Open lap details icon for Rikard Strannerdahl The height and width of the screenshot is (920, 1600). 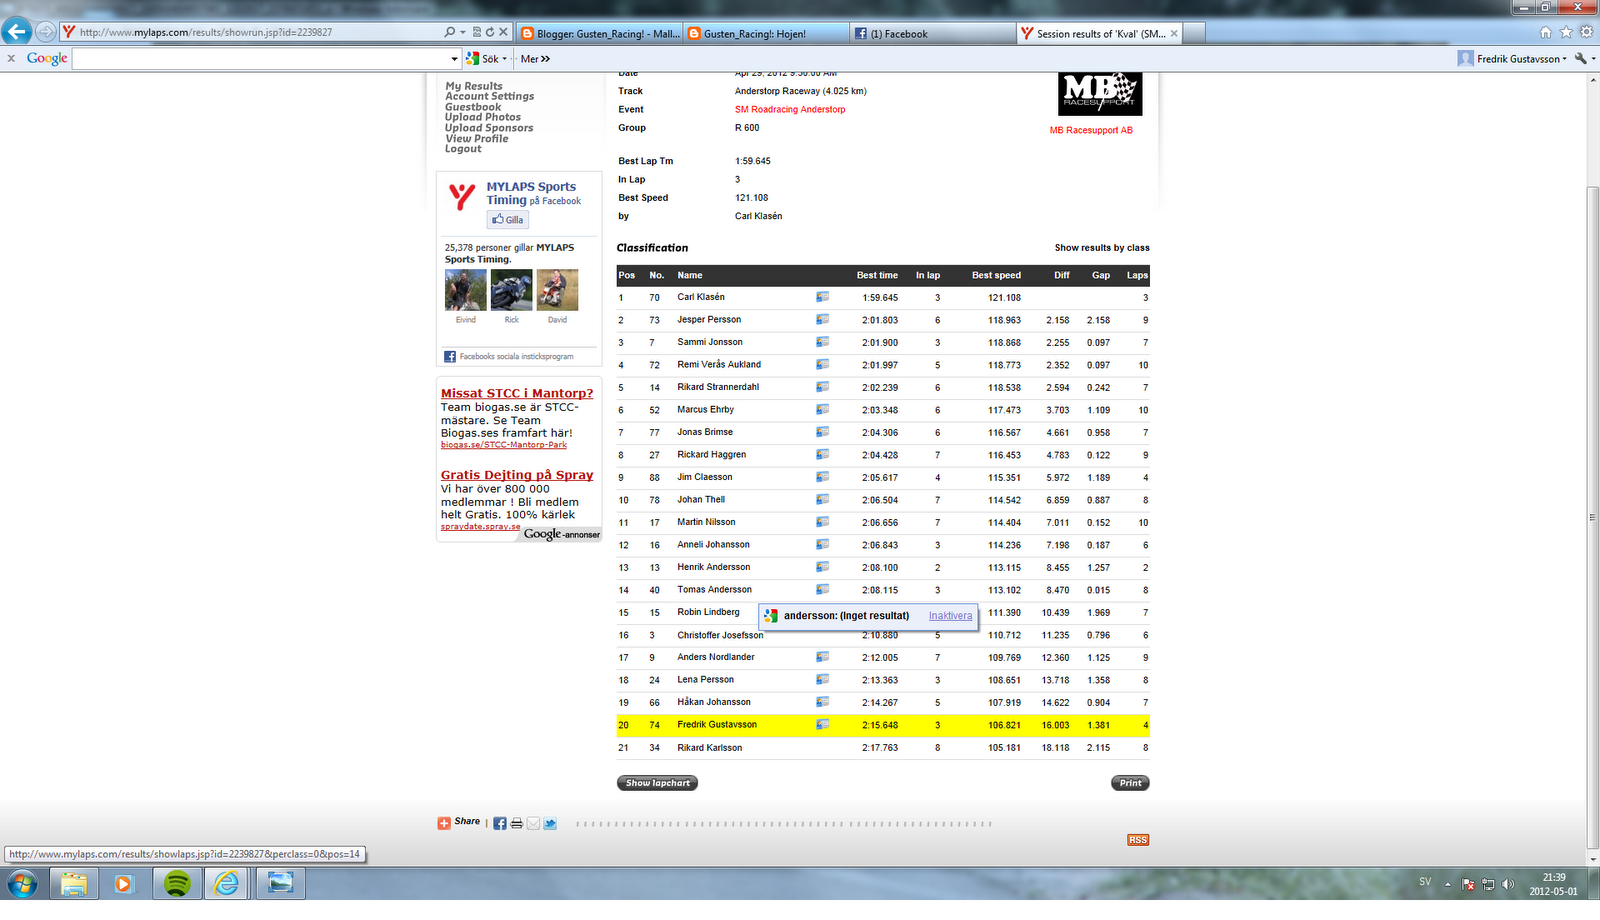pos(822,387)
